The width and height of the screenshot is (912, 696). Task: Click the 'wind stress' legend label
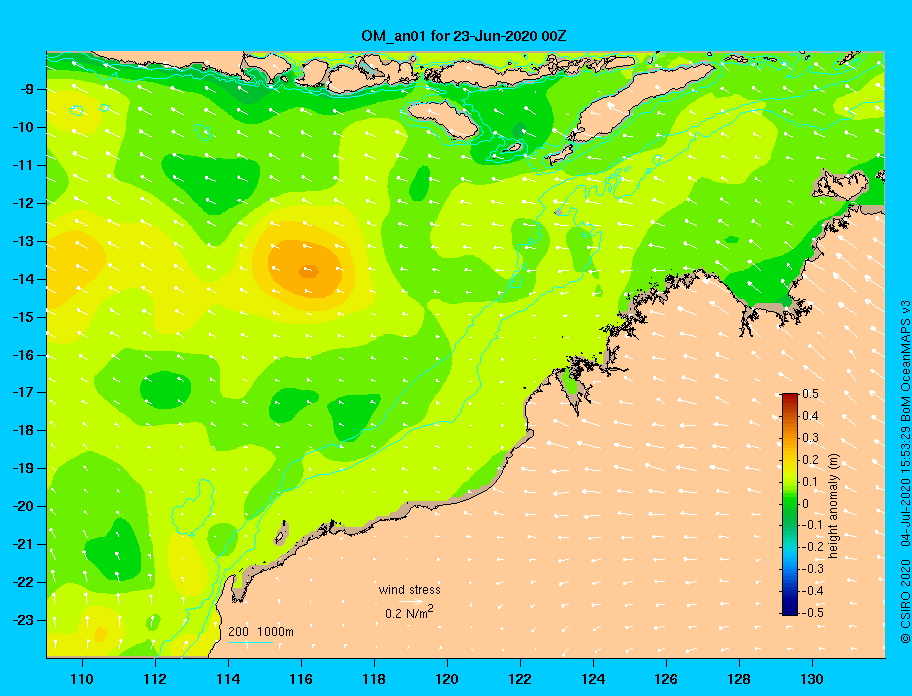click(409, 590)
